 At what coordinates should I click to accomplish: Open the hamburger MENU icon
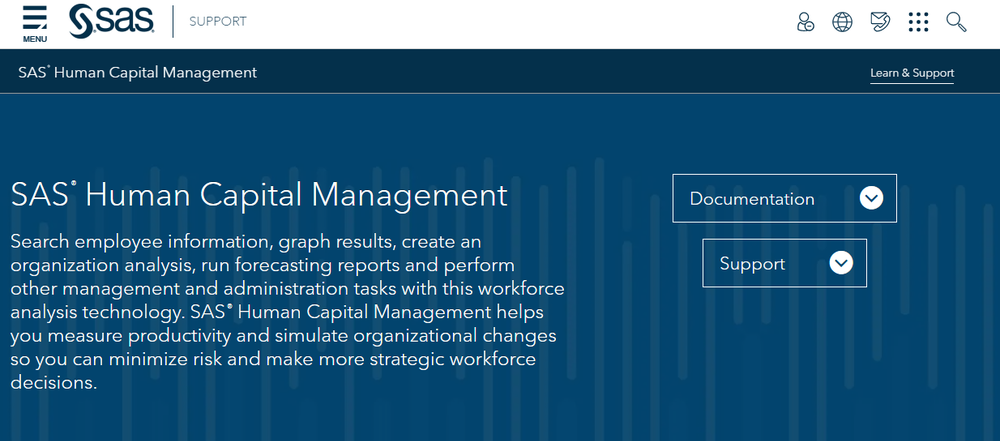34,24
